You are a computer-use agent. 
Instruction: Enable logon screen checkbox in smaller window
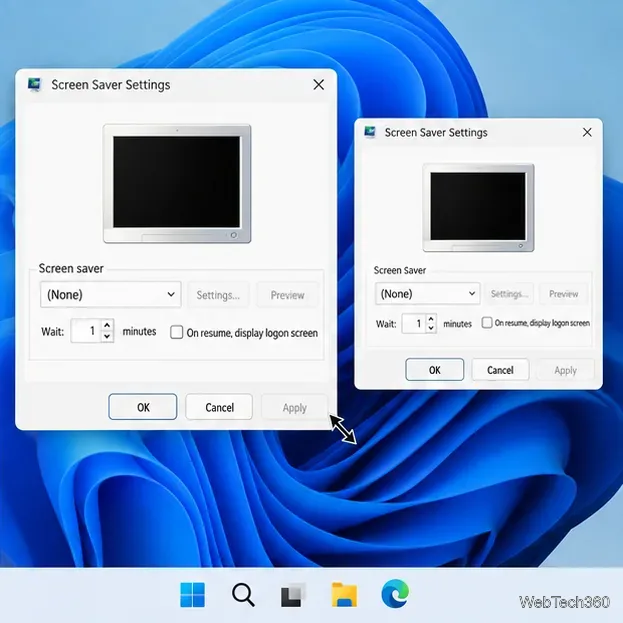point(487,323)
